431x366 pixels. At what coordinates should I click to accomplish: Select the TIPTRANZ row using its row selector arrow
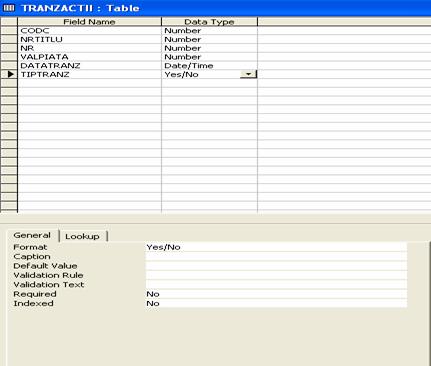(9, 74)
